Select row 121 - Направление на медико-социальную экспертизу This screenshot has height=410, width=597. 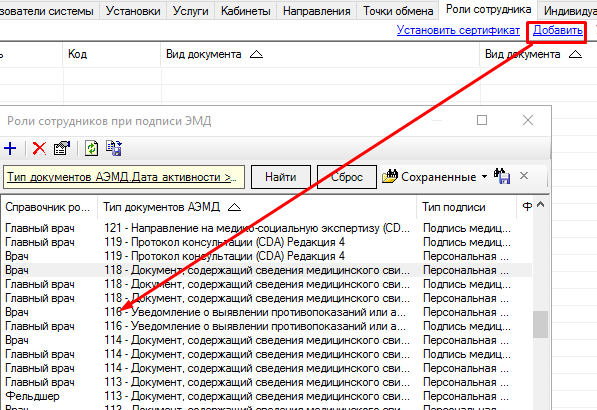(267, 228)
